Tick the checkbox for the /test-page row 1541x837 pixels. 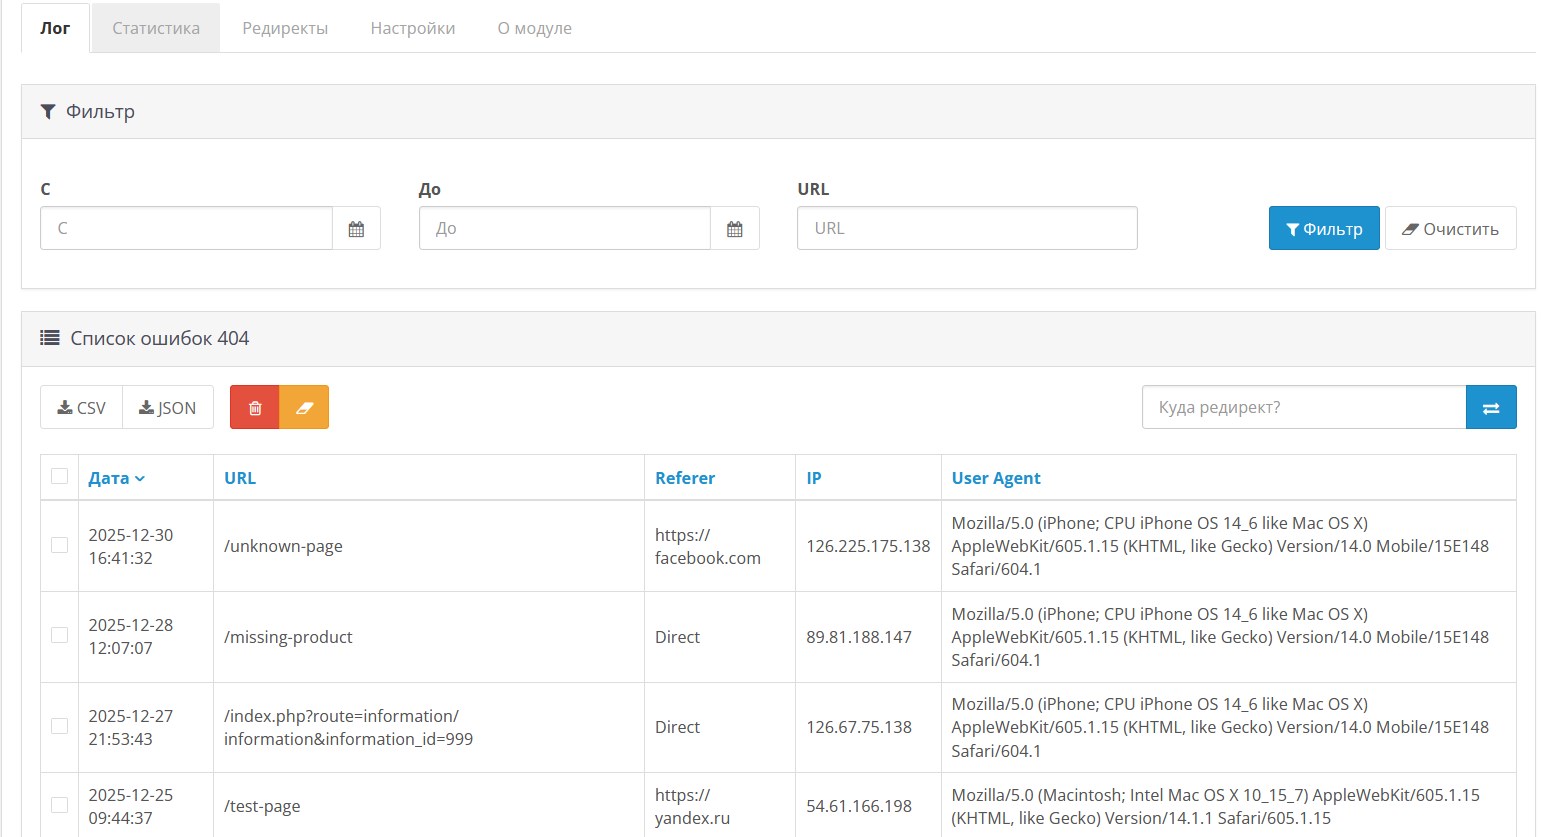60,805
